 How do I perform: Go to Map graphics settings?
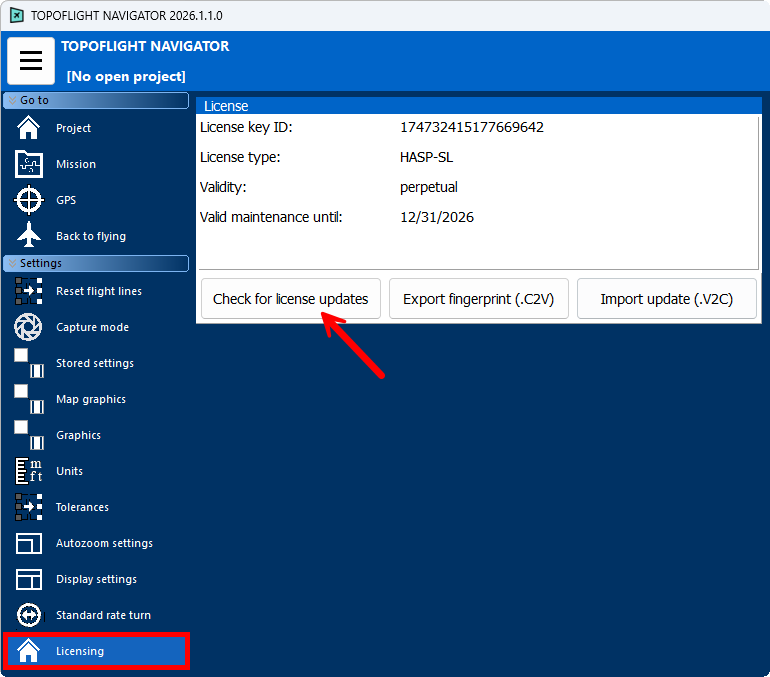(x=90, y=399)
